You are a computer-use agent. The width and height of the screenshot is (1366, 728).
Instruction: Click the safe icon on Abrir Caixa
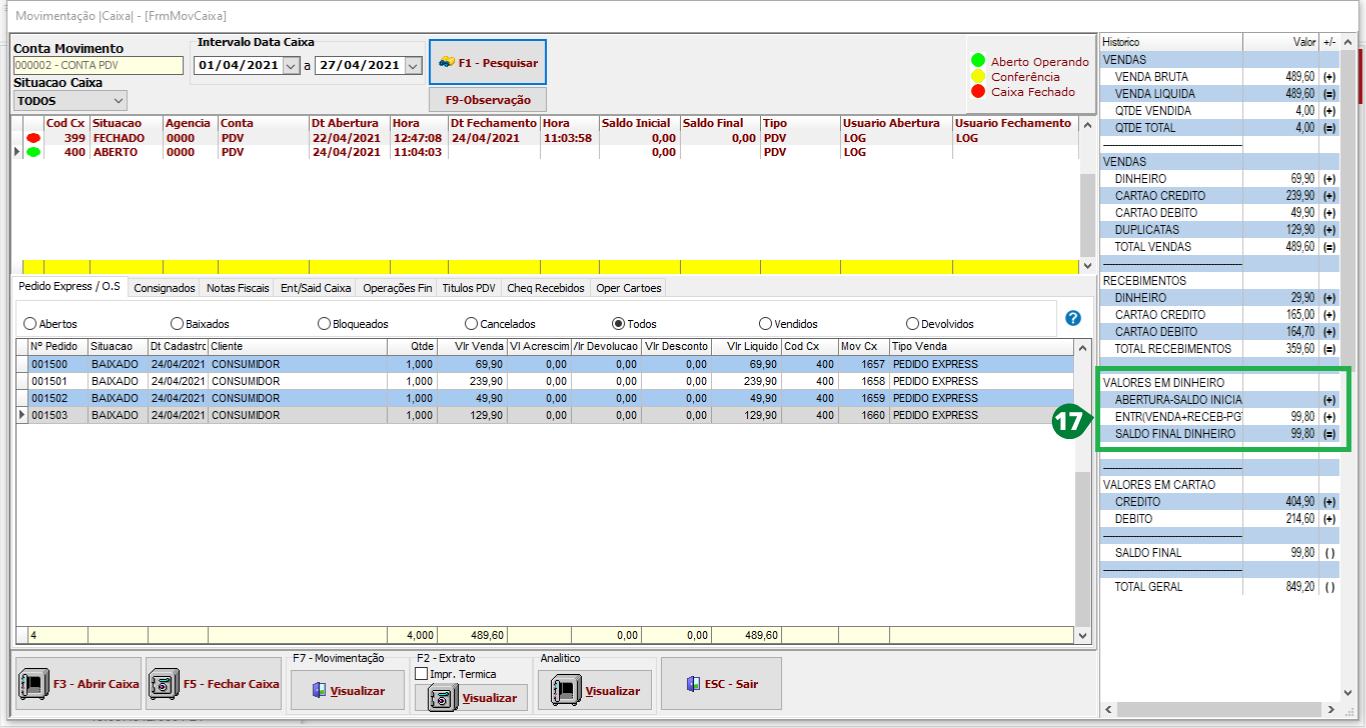(x=34, y=685)
